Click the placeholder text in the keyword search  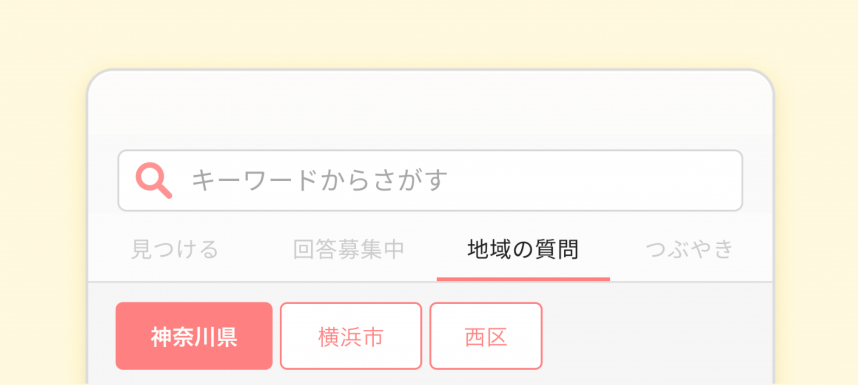tap(320, 180)
